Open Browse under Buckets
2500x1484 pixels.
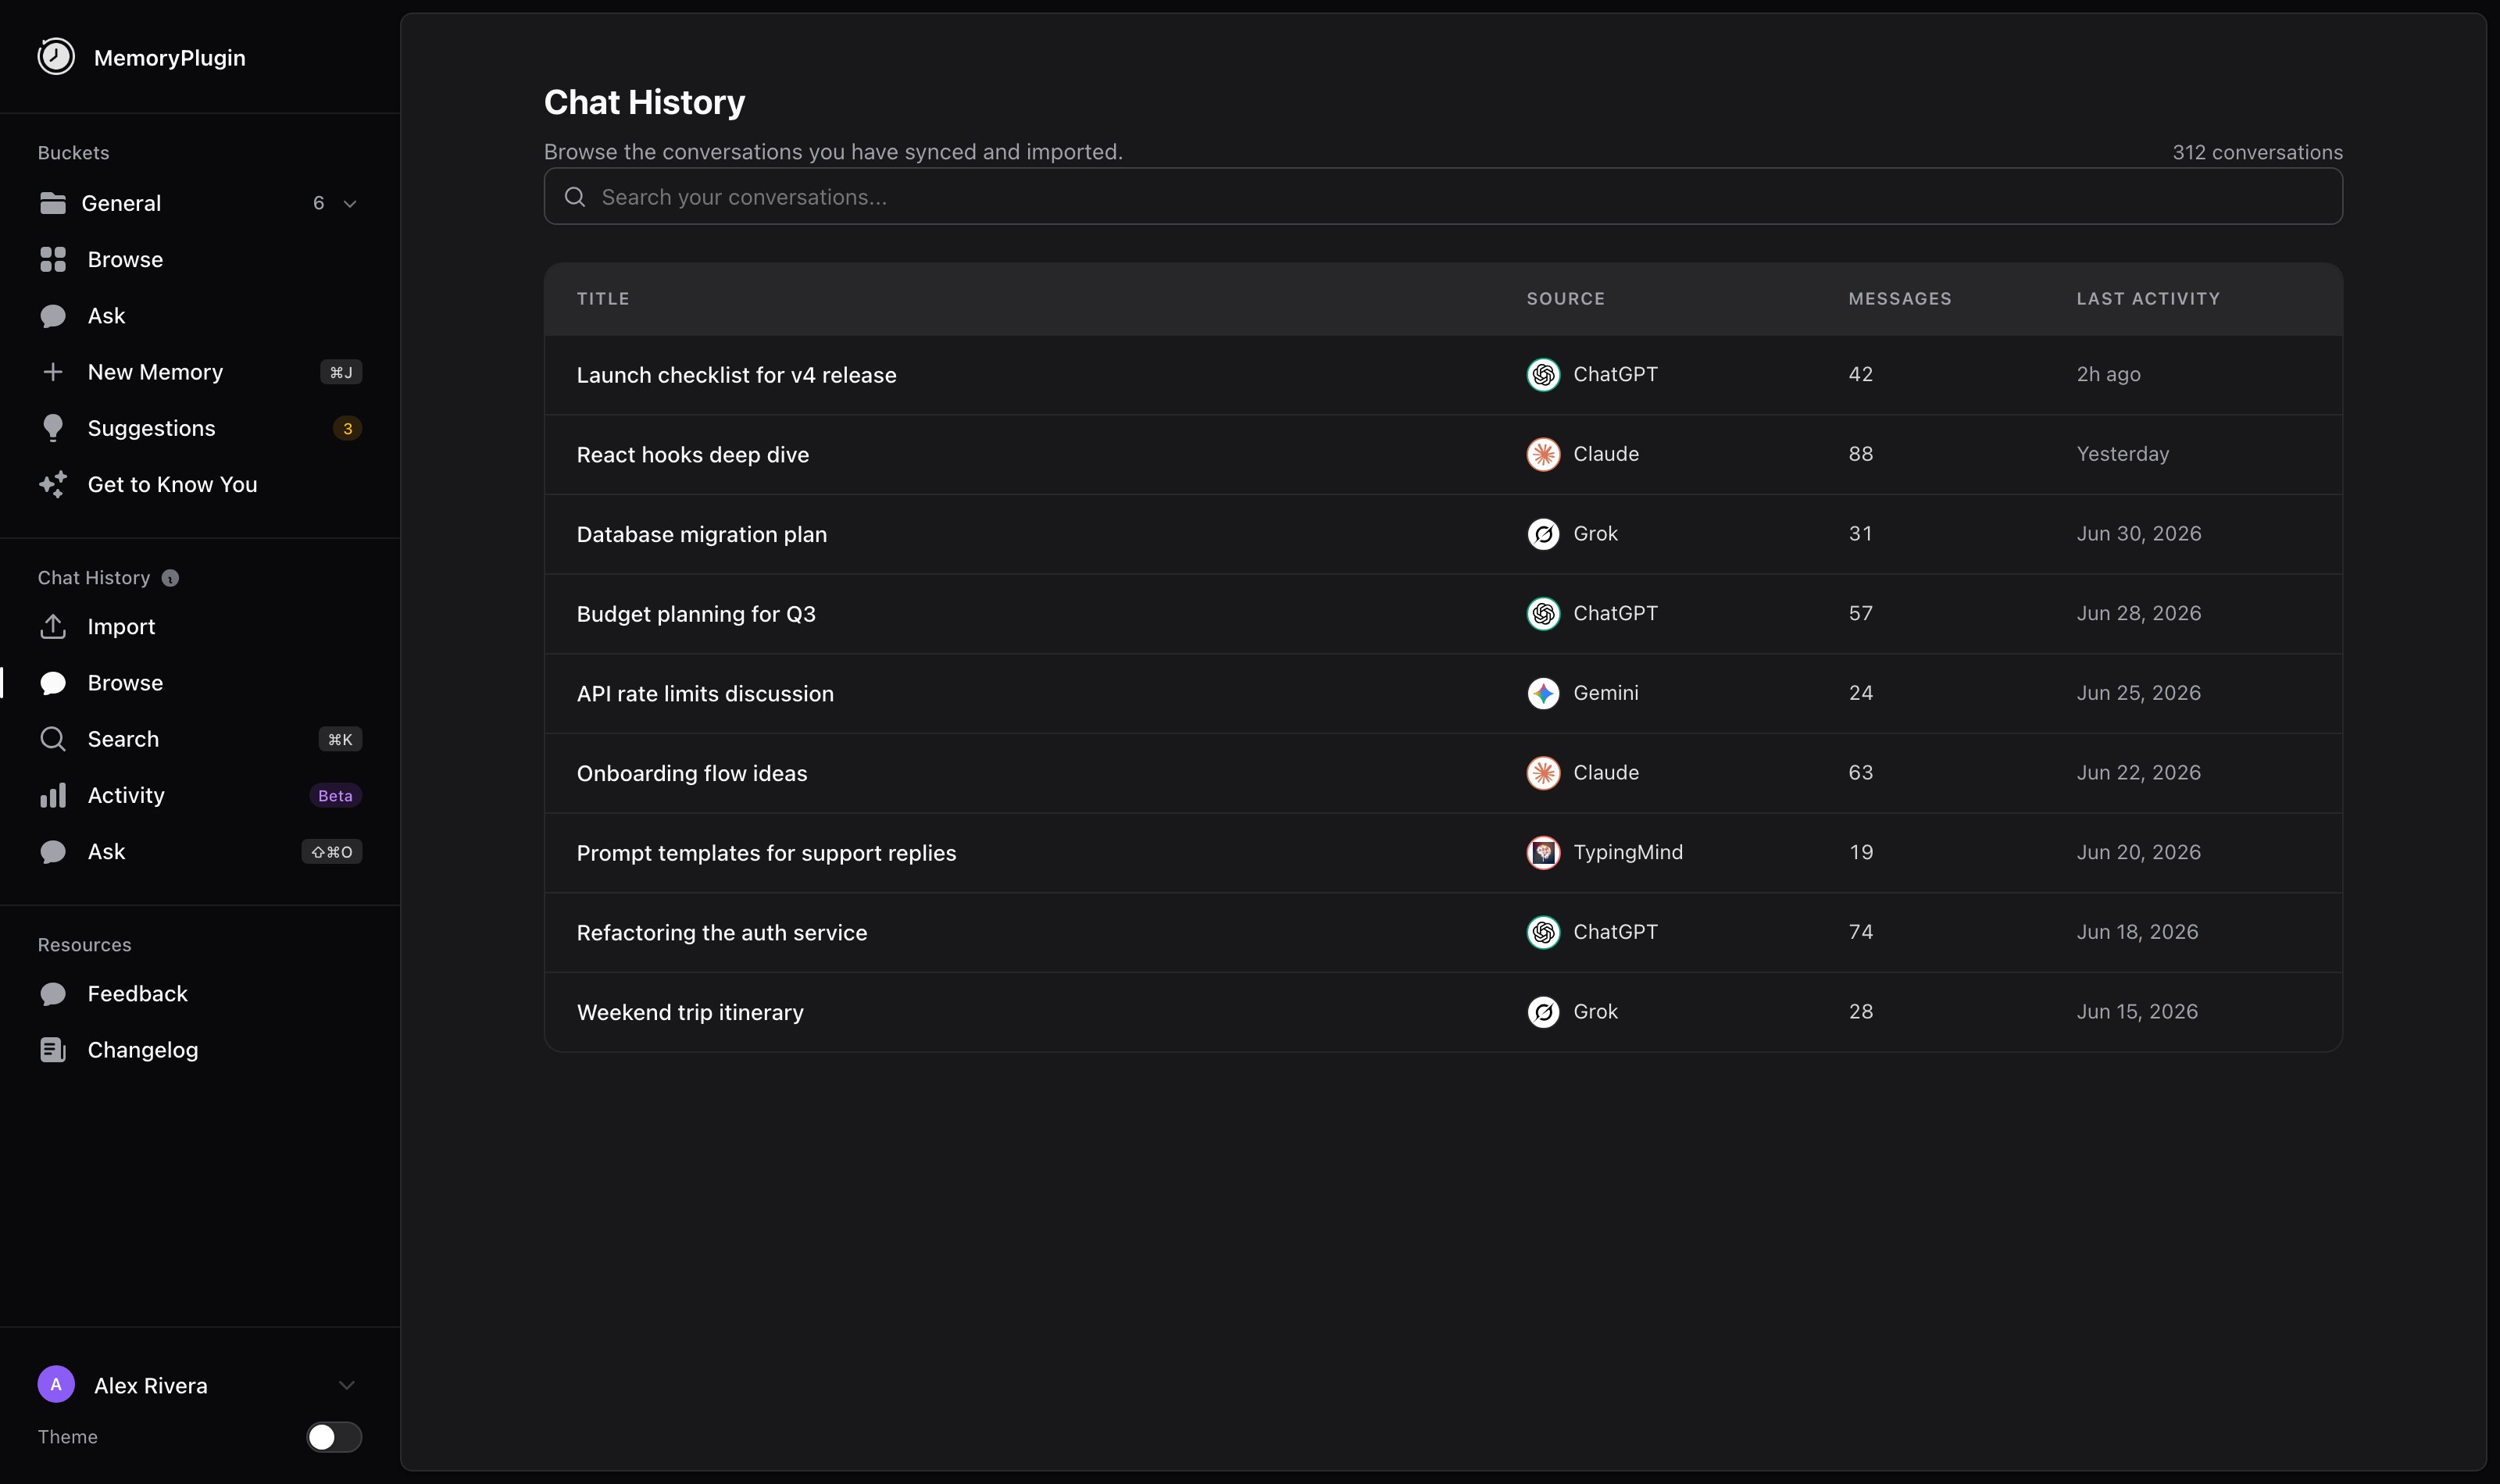tap(200, 259)
